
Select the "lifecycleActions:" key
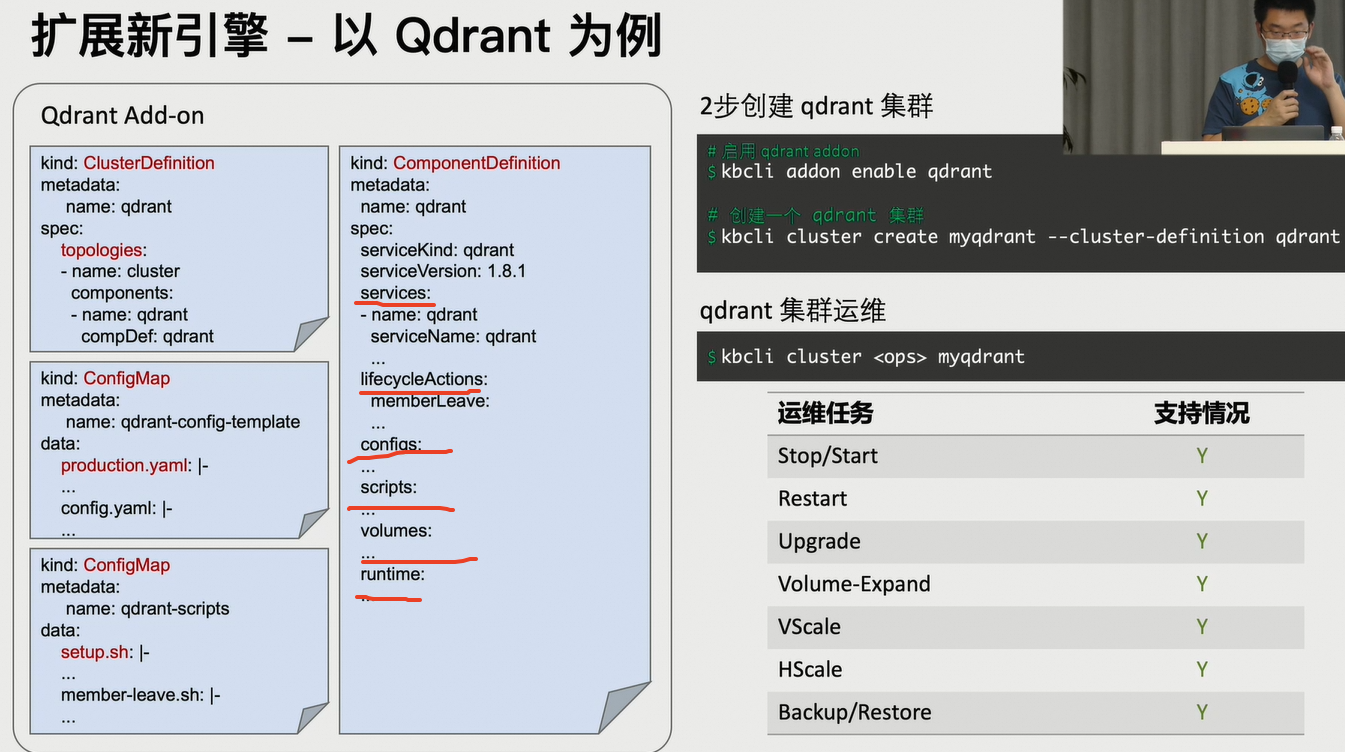coord(424,379)
